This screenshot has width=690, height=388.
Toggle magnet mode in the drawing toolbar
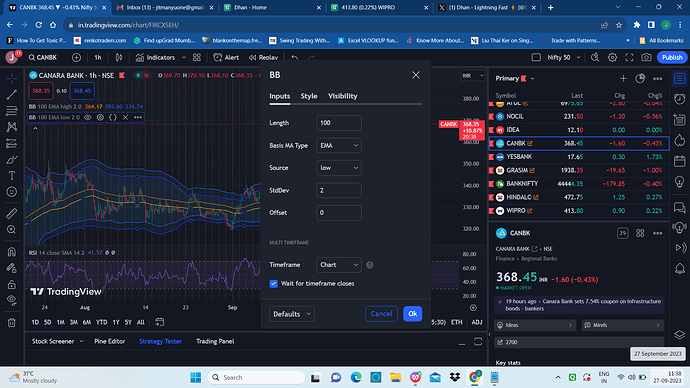[x=12, y=252]
